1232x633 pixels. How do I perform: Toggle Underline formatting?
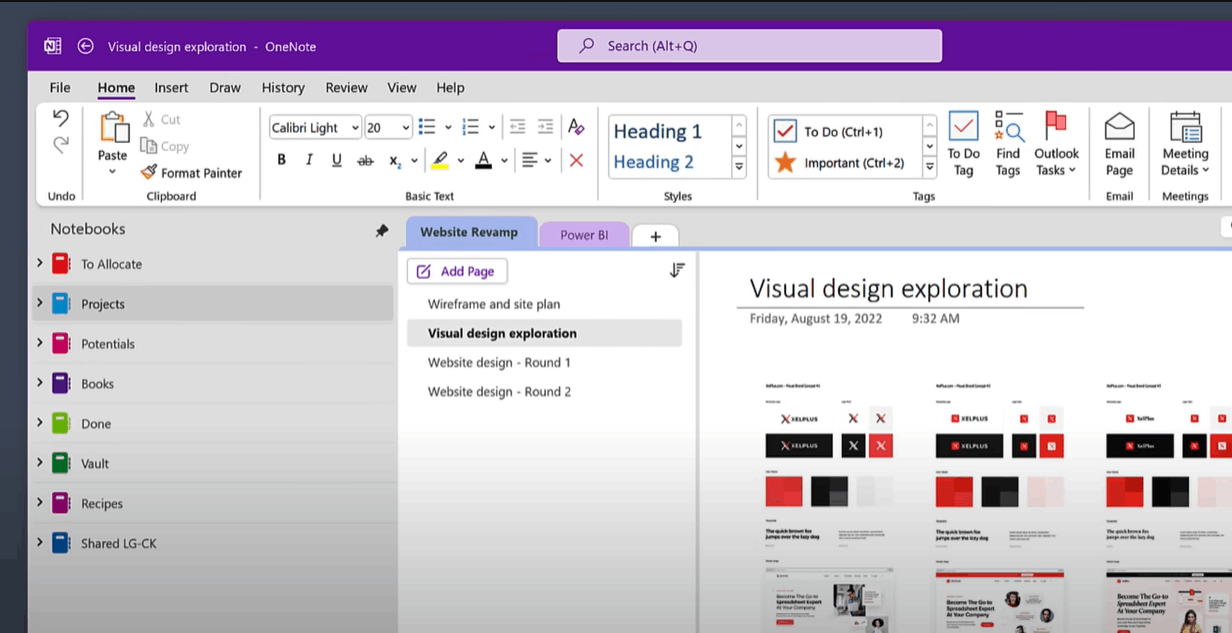click(336, 160)
